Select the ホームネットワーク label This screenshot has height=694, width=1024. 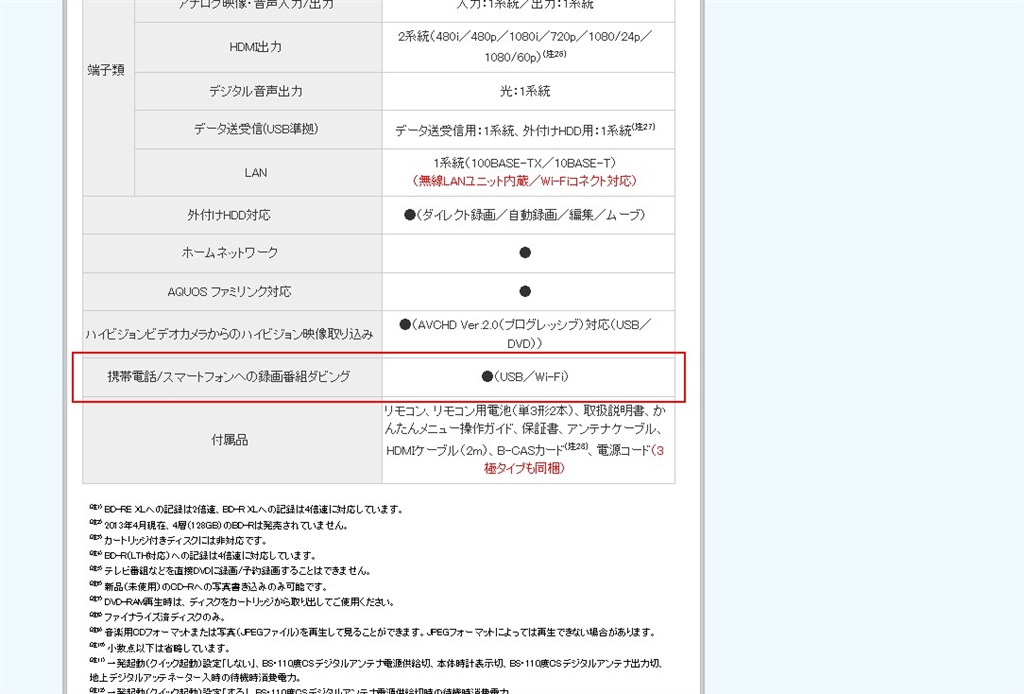tap(229, 253)
